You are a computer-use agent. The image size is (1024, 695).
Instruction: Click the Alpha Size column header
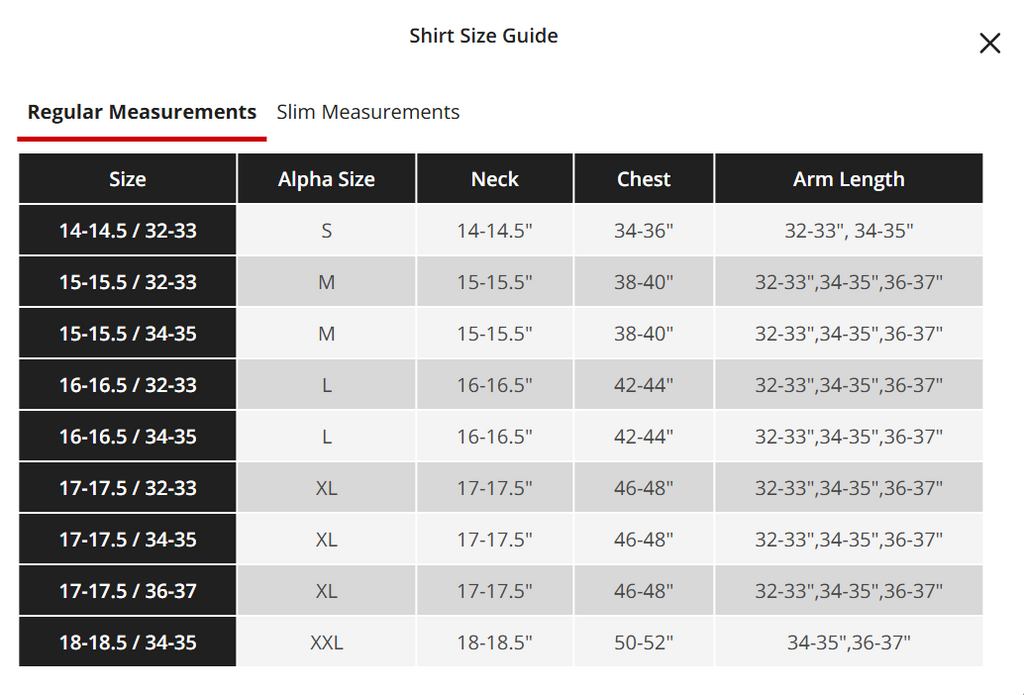point(327,178)
